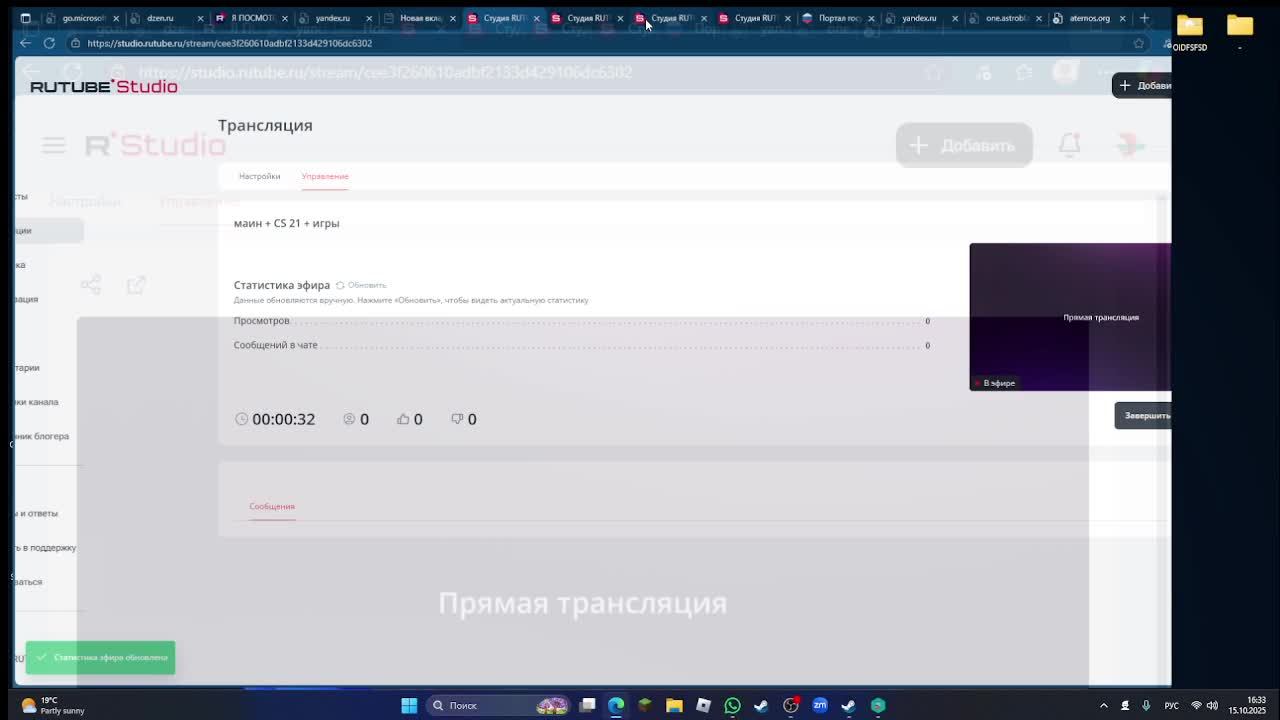Click the live stream preview thumbnail
This screenshot has width=1280, height=720.
click(1070, 317)
